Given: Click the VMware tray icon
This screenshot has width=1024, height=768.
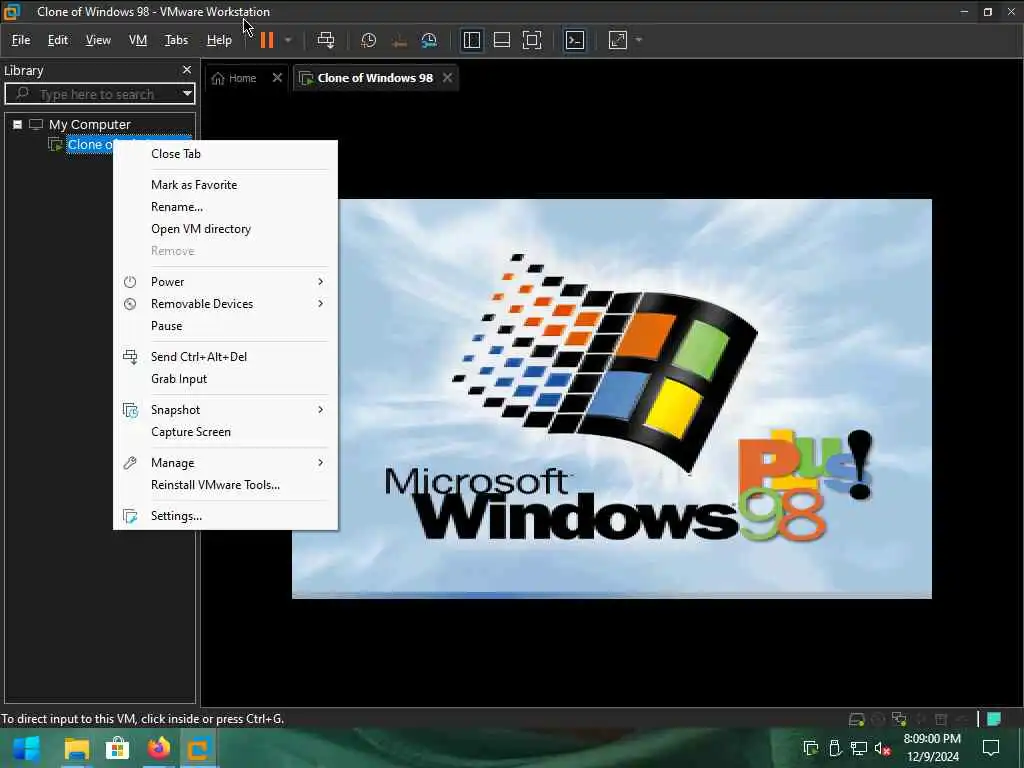Looking at the screenshot, I should [810, 748].
